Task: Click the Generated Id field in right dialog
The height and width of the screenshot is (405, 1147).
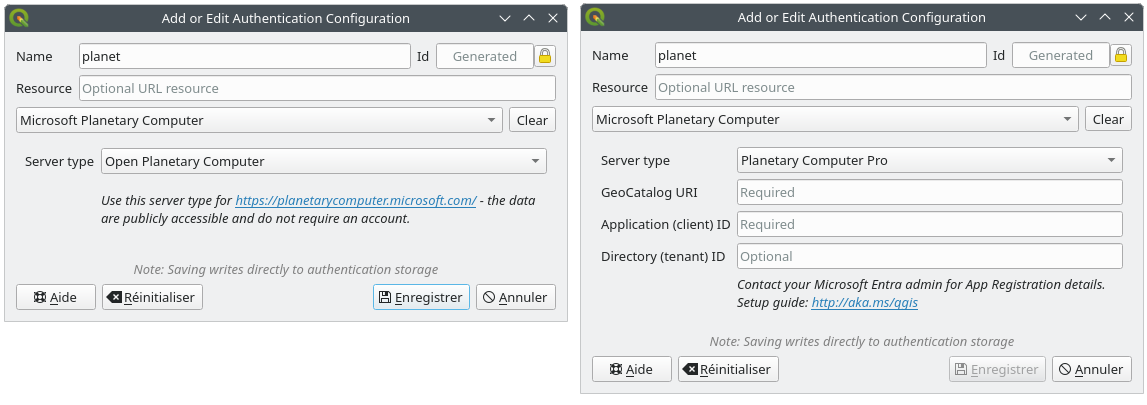Action: point(1061,56)
